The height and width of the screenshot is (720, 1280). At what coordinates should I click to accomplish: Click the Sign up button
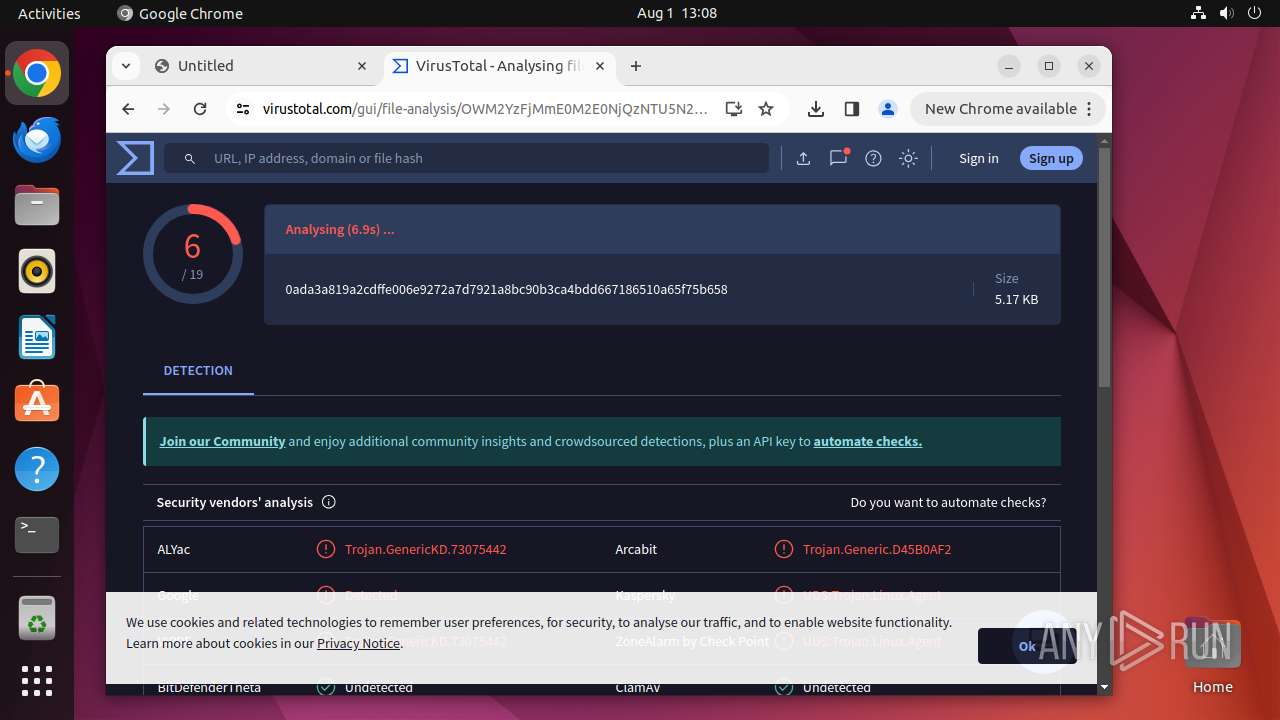pyautogui.click(x=1051, y=158)
